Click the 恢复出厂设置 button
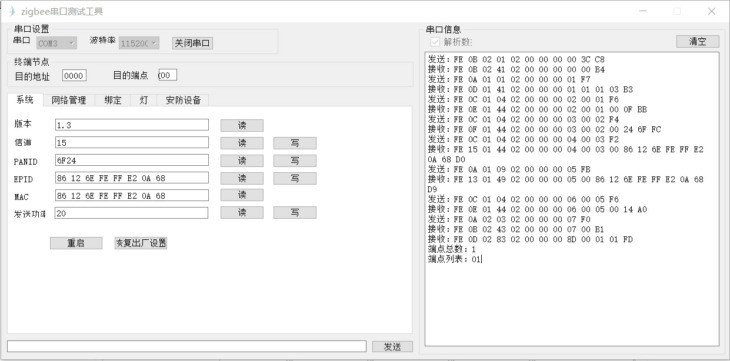Viewport: 730px width, 361px height. [141, 243]
